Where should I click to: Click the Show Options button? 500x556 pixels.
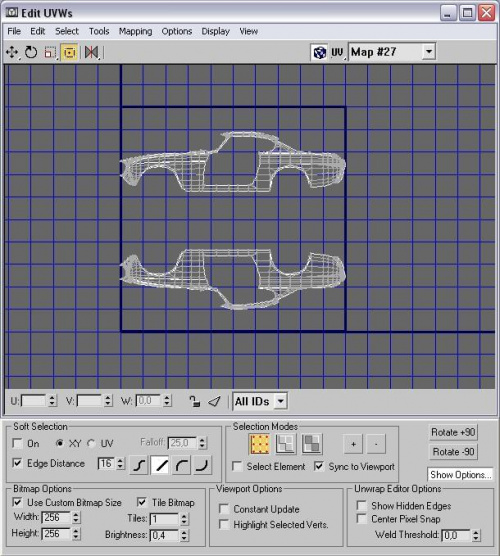[461, 474]
